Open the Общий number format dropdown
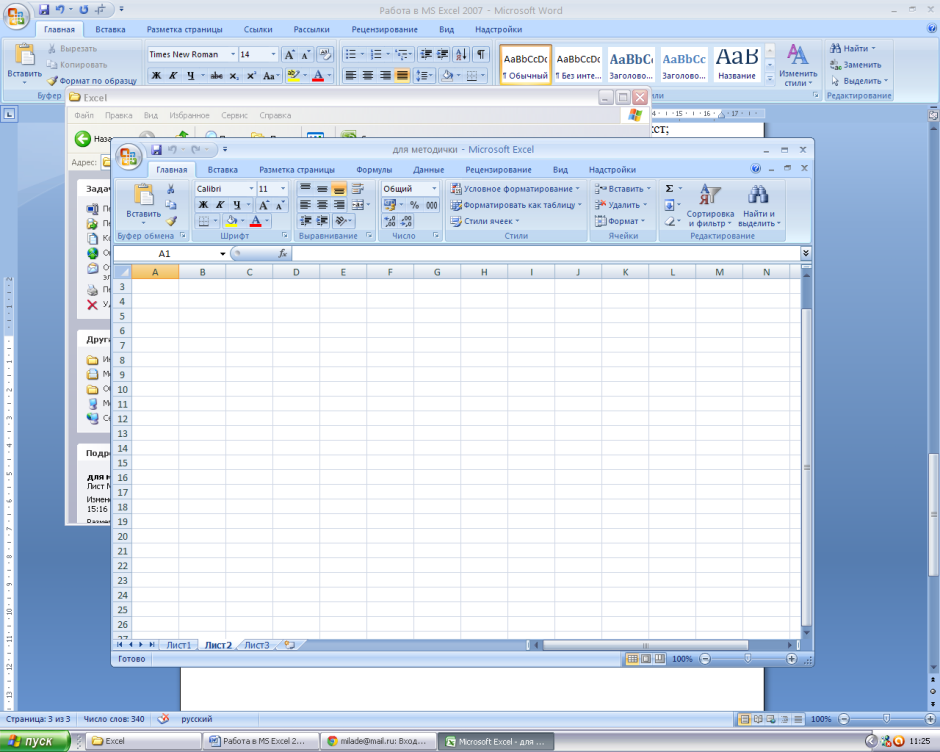The image size is (940, 752). point(435,189)
